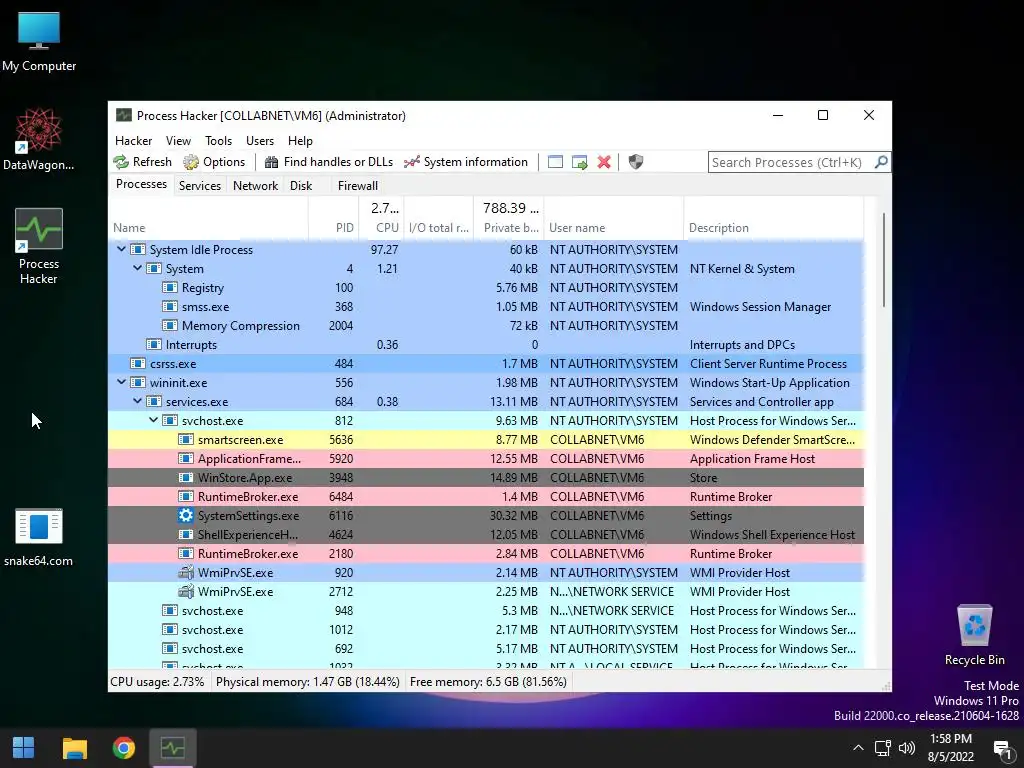Switch to the Network tab

point(255,185)
